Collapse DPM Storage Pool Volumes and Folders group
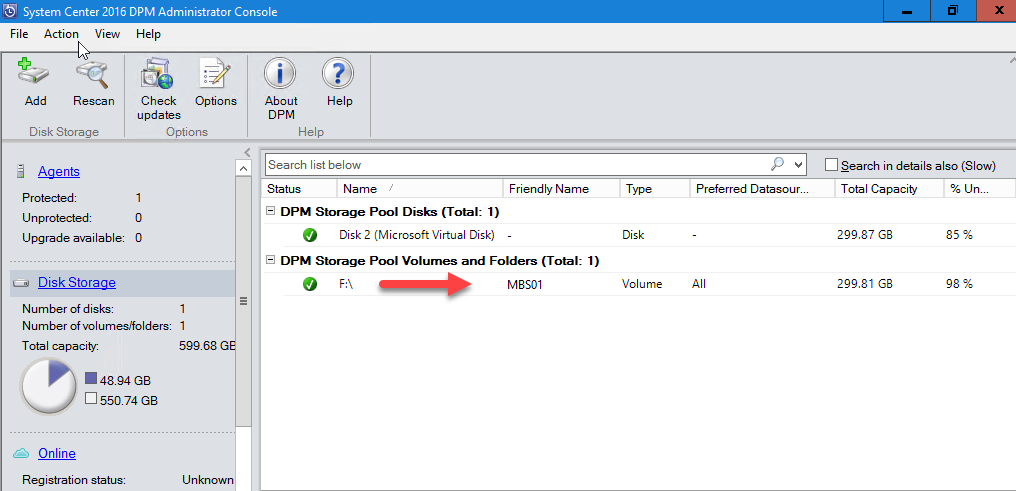Screen dimensions: 1016x491 [x=271, y=260]
